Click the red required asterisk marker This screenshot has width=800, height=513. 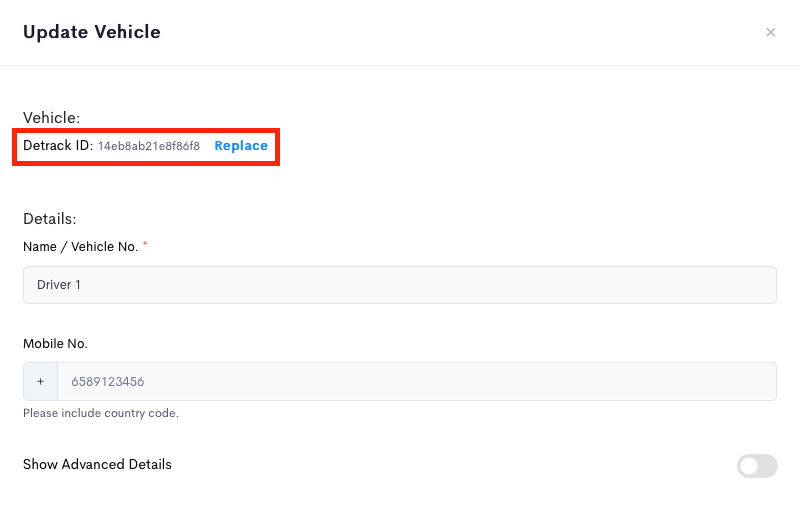pyautogui.click(x=145, y=243)
